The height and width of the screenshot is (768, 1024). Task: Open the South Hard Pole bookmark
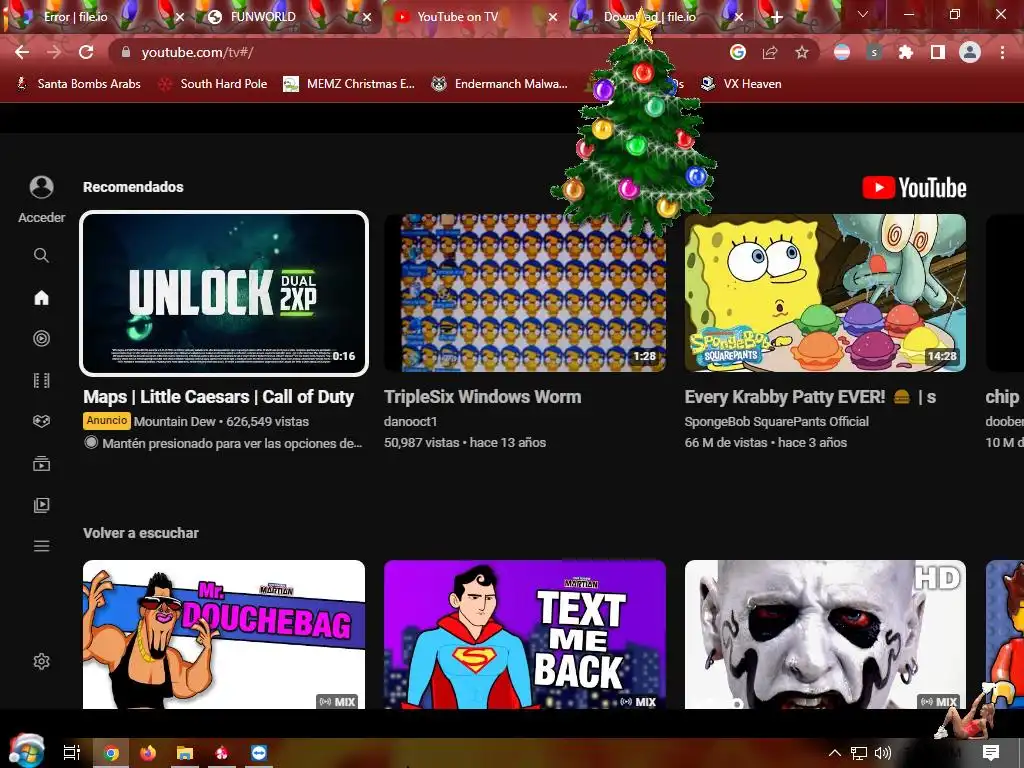pyautogui.click(x=214, y=84)
